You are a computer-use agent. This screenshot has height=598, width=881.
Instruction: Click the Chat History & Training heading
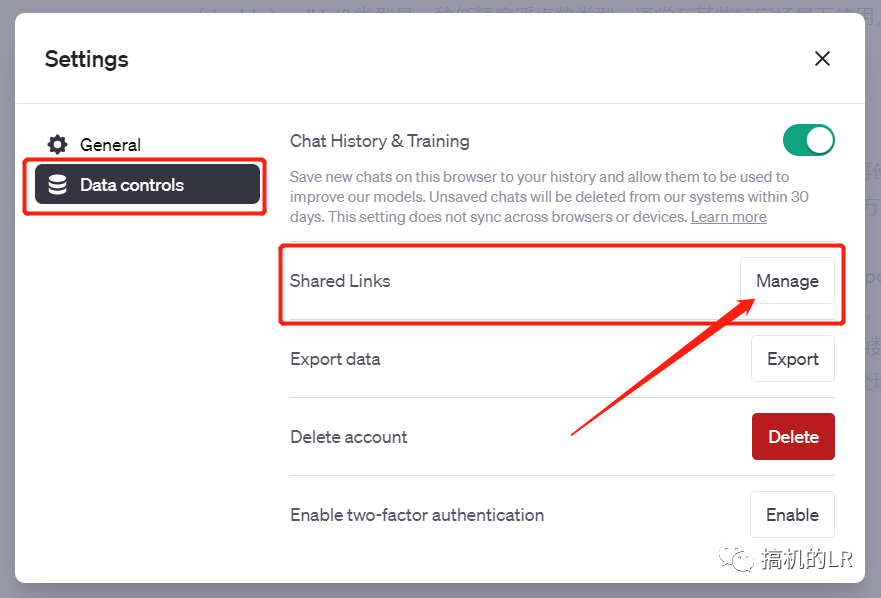coord(380,141)
